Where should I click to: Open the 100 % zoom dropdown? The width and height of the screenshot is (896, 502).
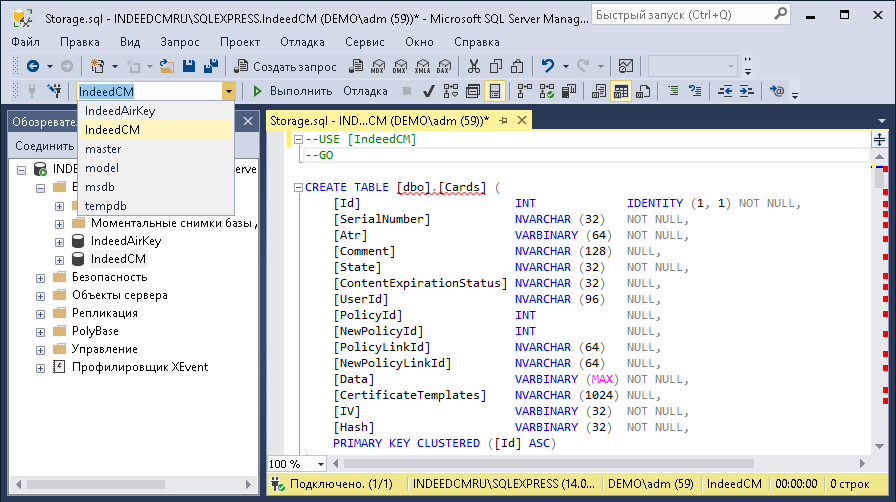320,464
